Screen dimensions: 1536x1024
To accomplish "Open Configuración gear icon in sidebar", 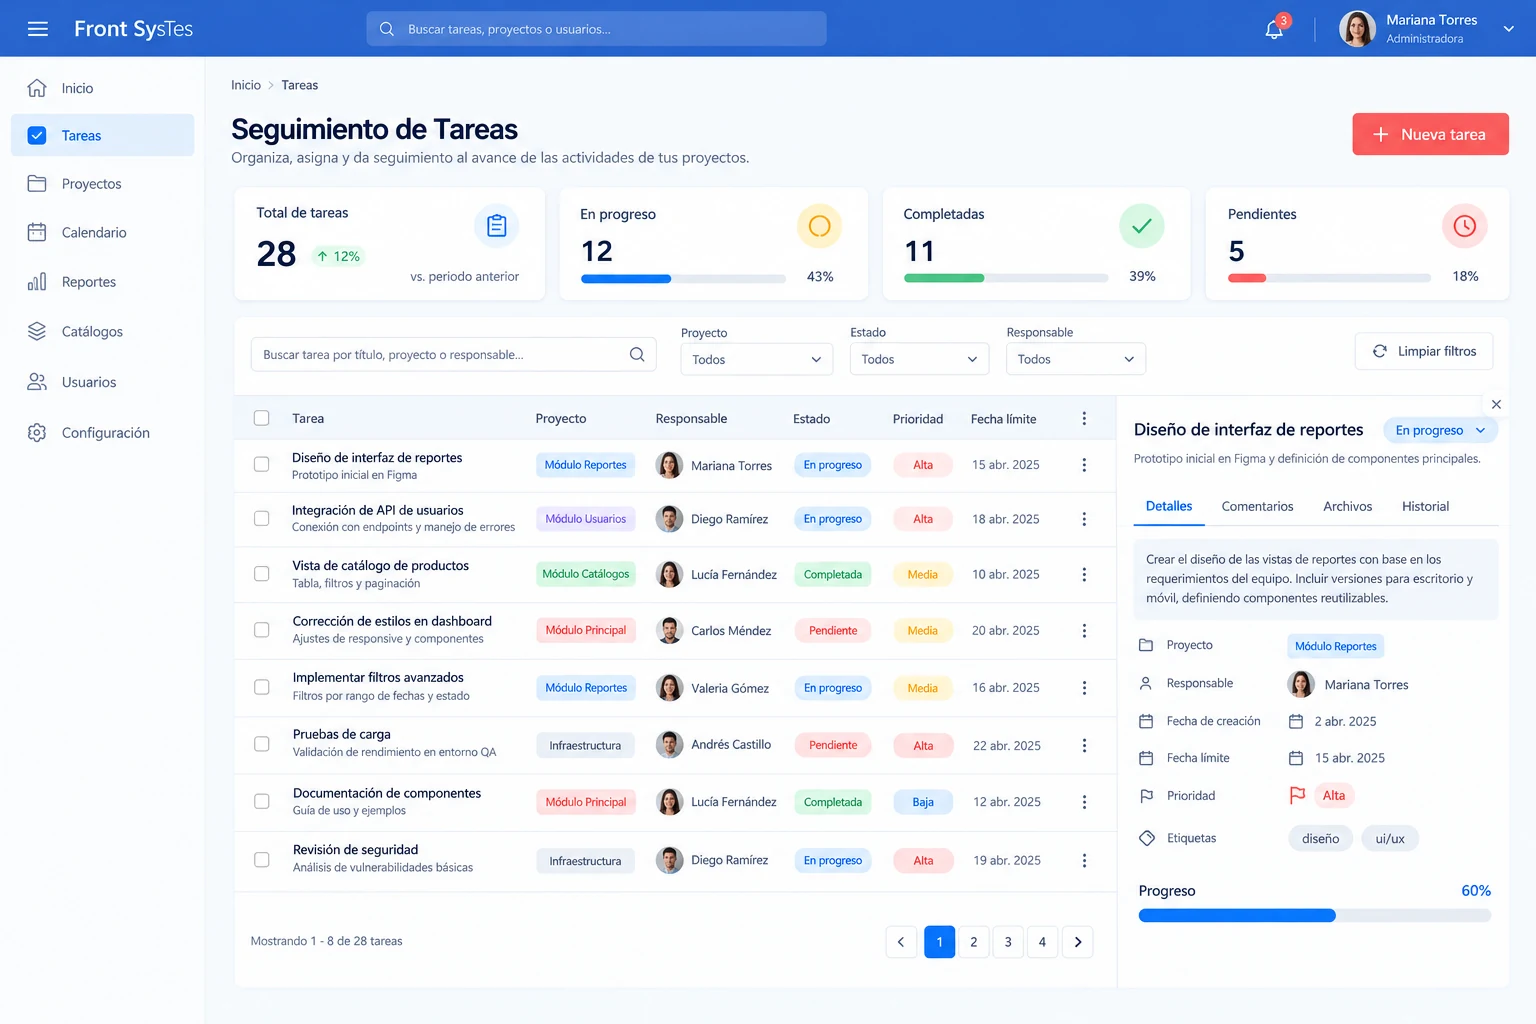I will click(x=37, y=433).
